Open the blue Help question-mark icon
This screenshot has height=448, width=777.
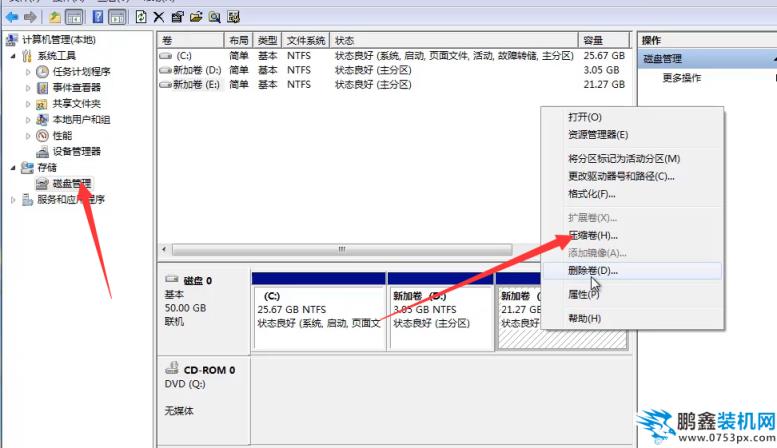pos(98,17)
